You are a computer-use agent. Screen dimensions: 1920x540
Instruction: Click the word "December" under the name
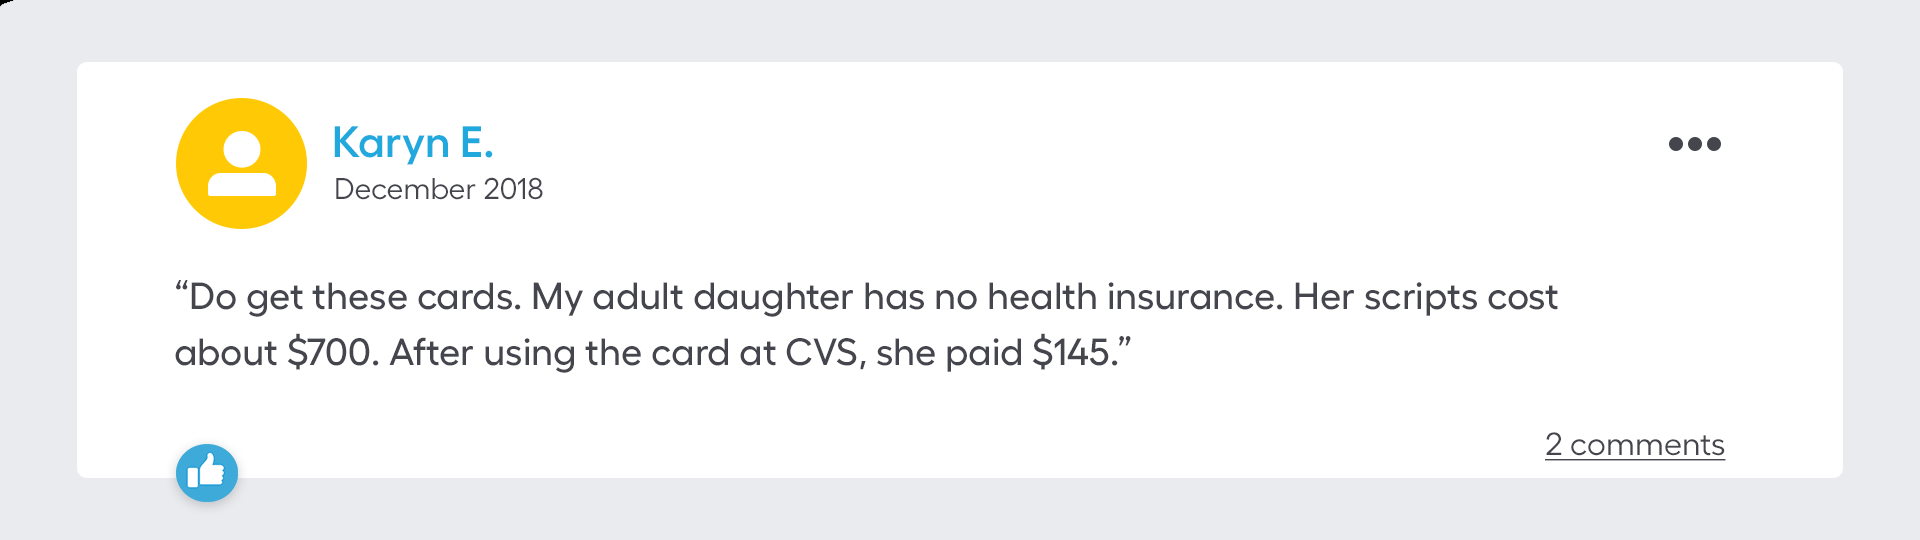(x=404, y=189)
